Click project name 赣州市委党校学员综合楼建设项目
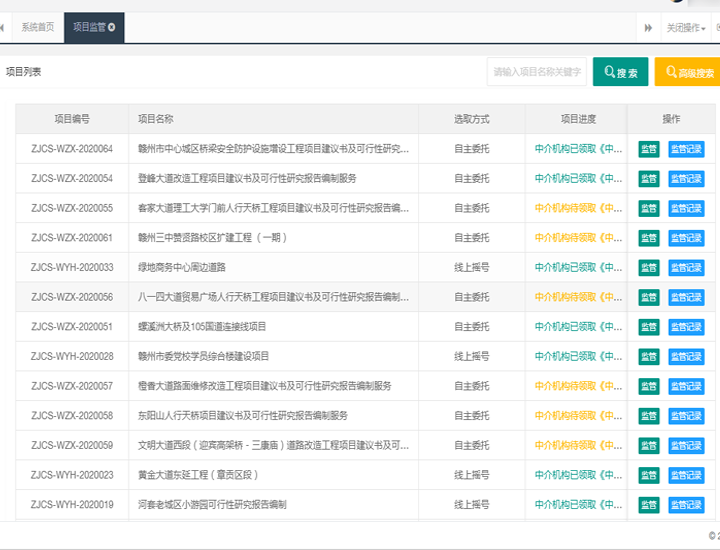This screenshot has width=720, height=550. (x=203, y=356)
